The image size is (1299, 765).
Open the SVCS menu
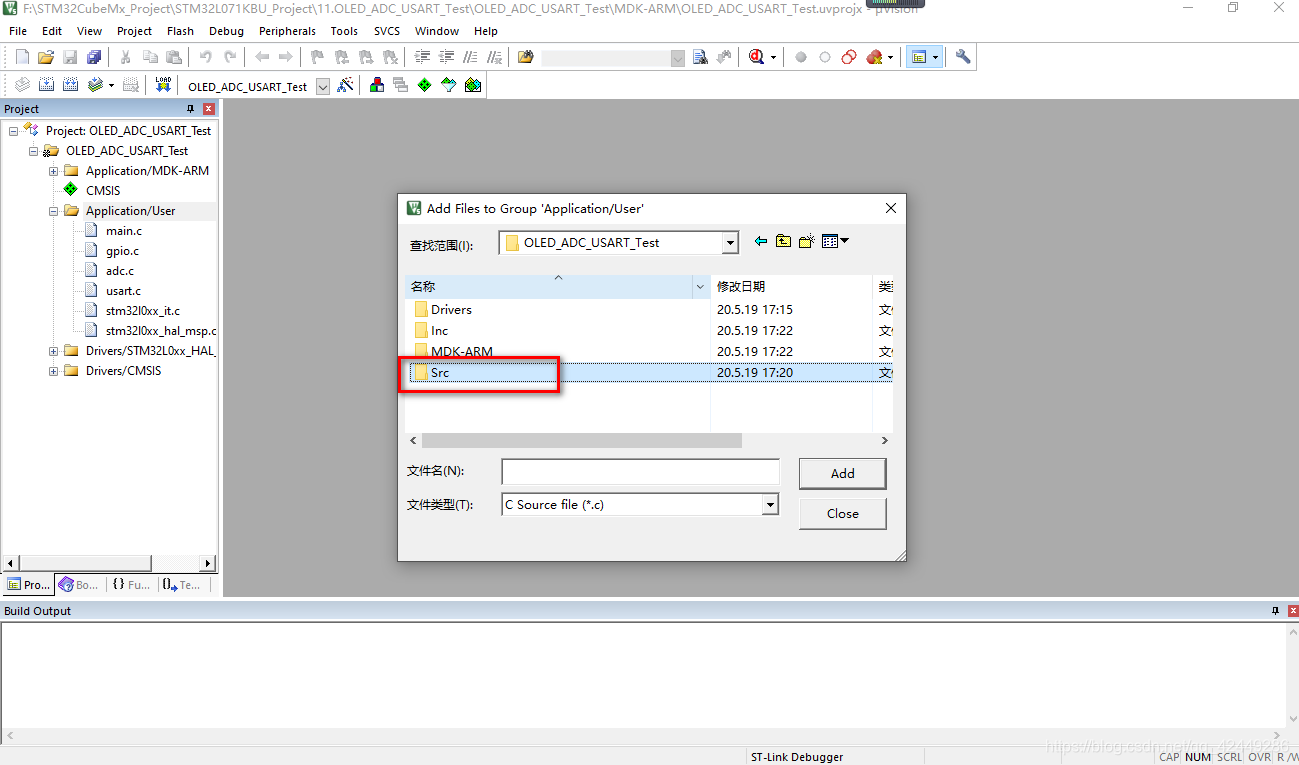point(387,31)
